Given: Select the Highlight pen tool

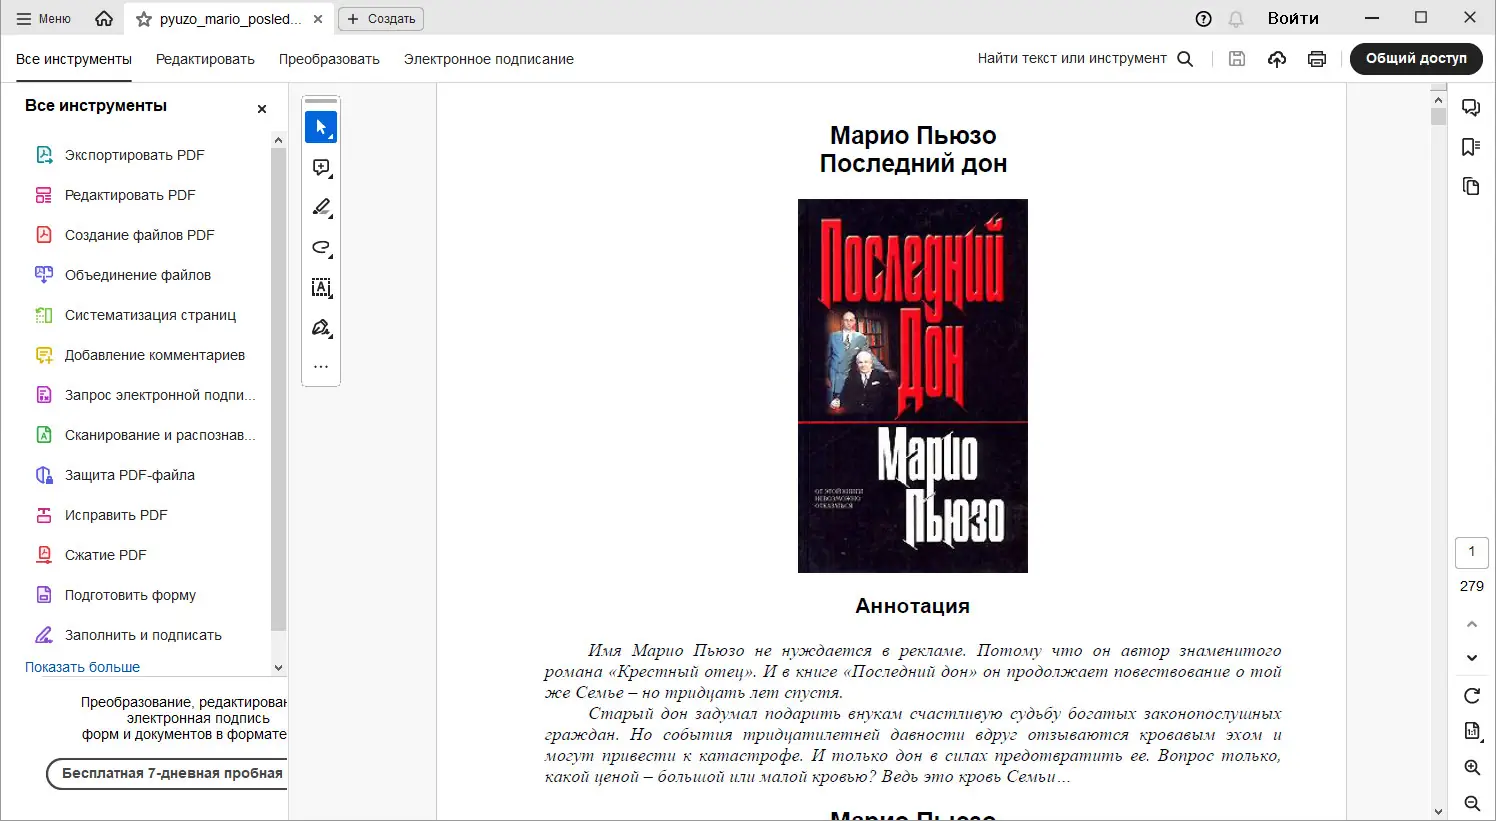Looking at the screenshot, I should (321, 207).
